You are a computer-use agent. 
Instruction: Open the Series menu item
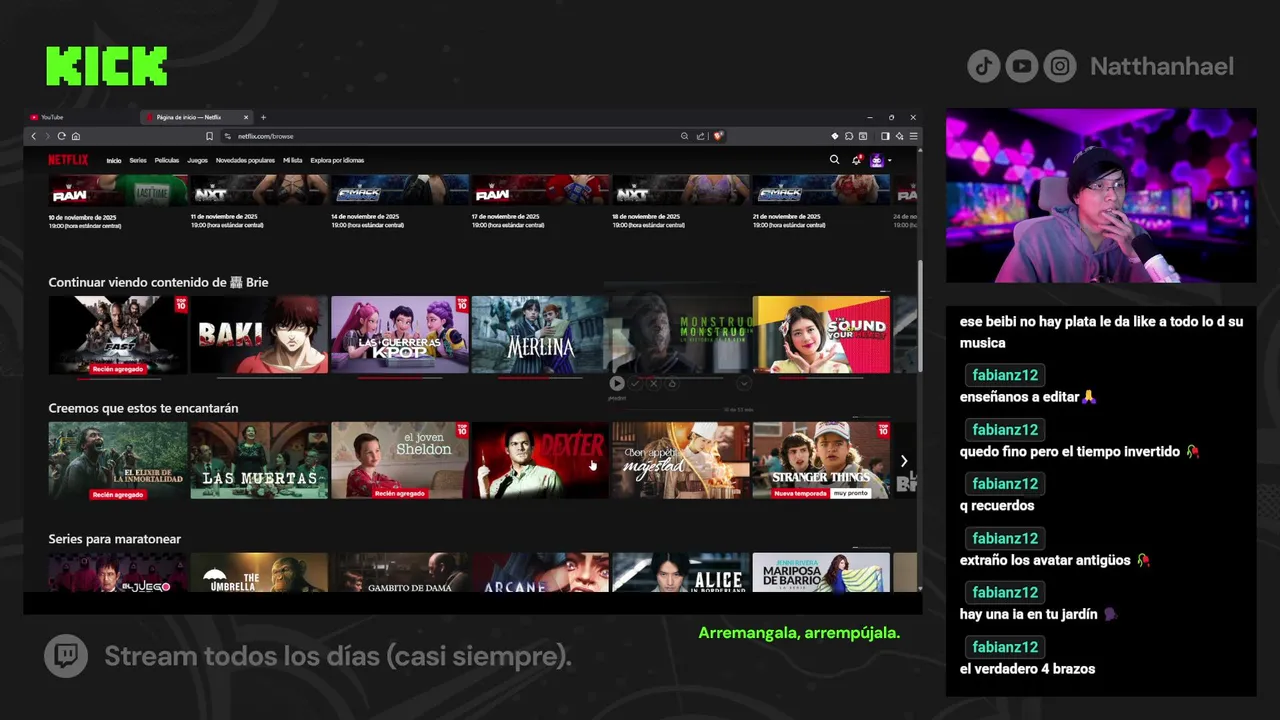click(x=138, y=160)
